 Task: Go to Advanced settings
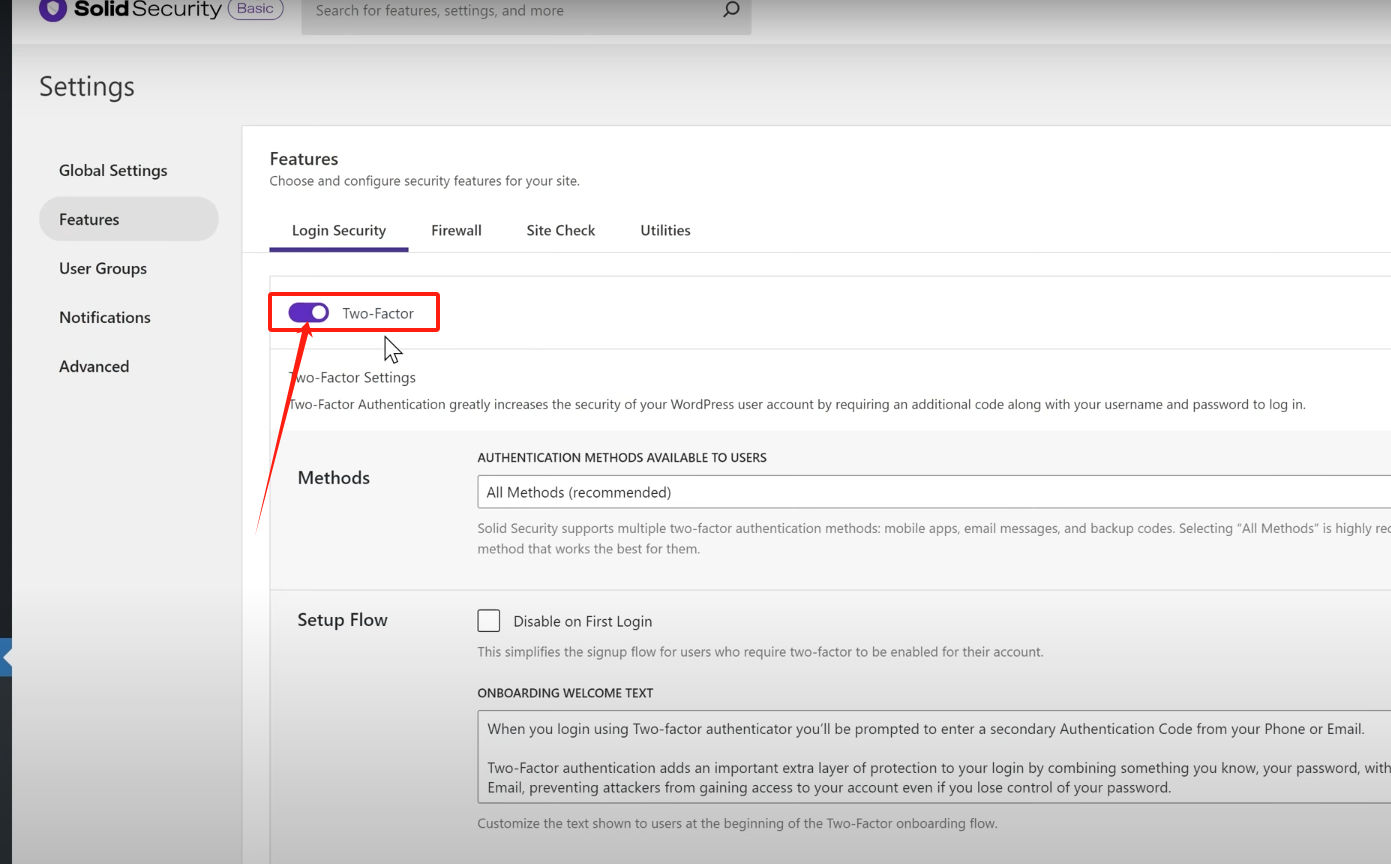(94, 366)
